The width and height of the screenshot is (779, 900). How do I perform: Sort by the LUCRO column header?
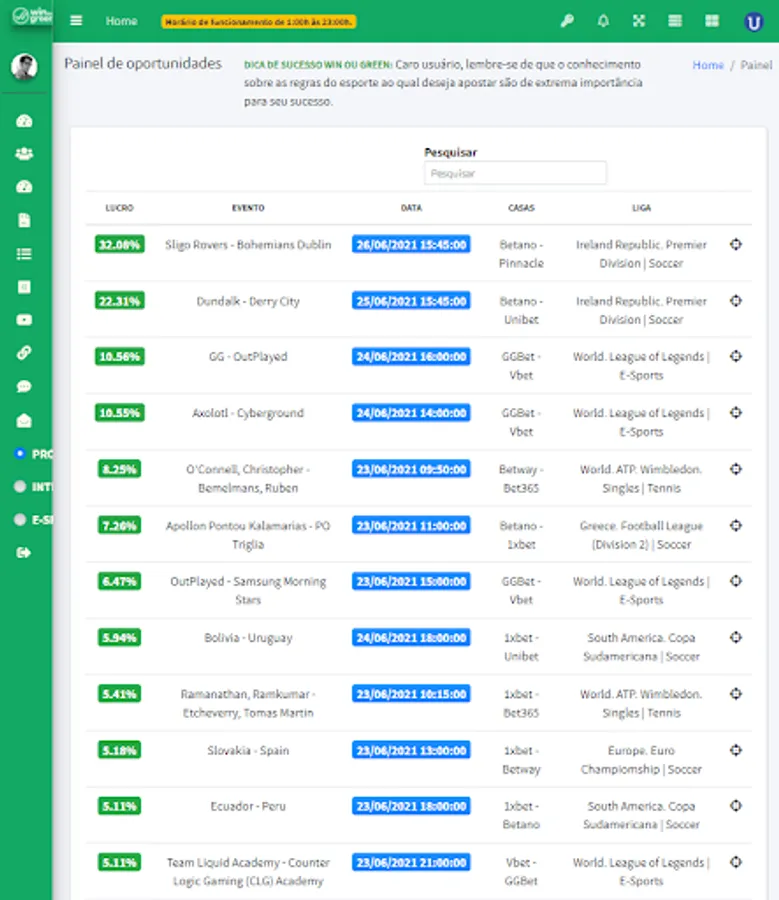[119, 208]
